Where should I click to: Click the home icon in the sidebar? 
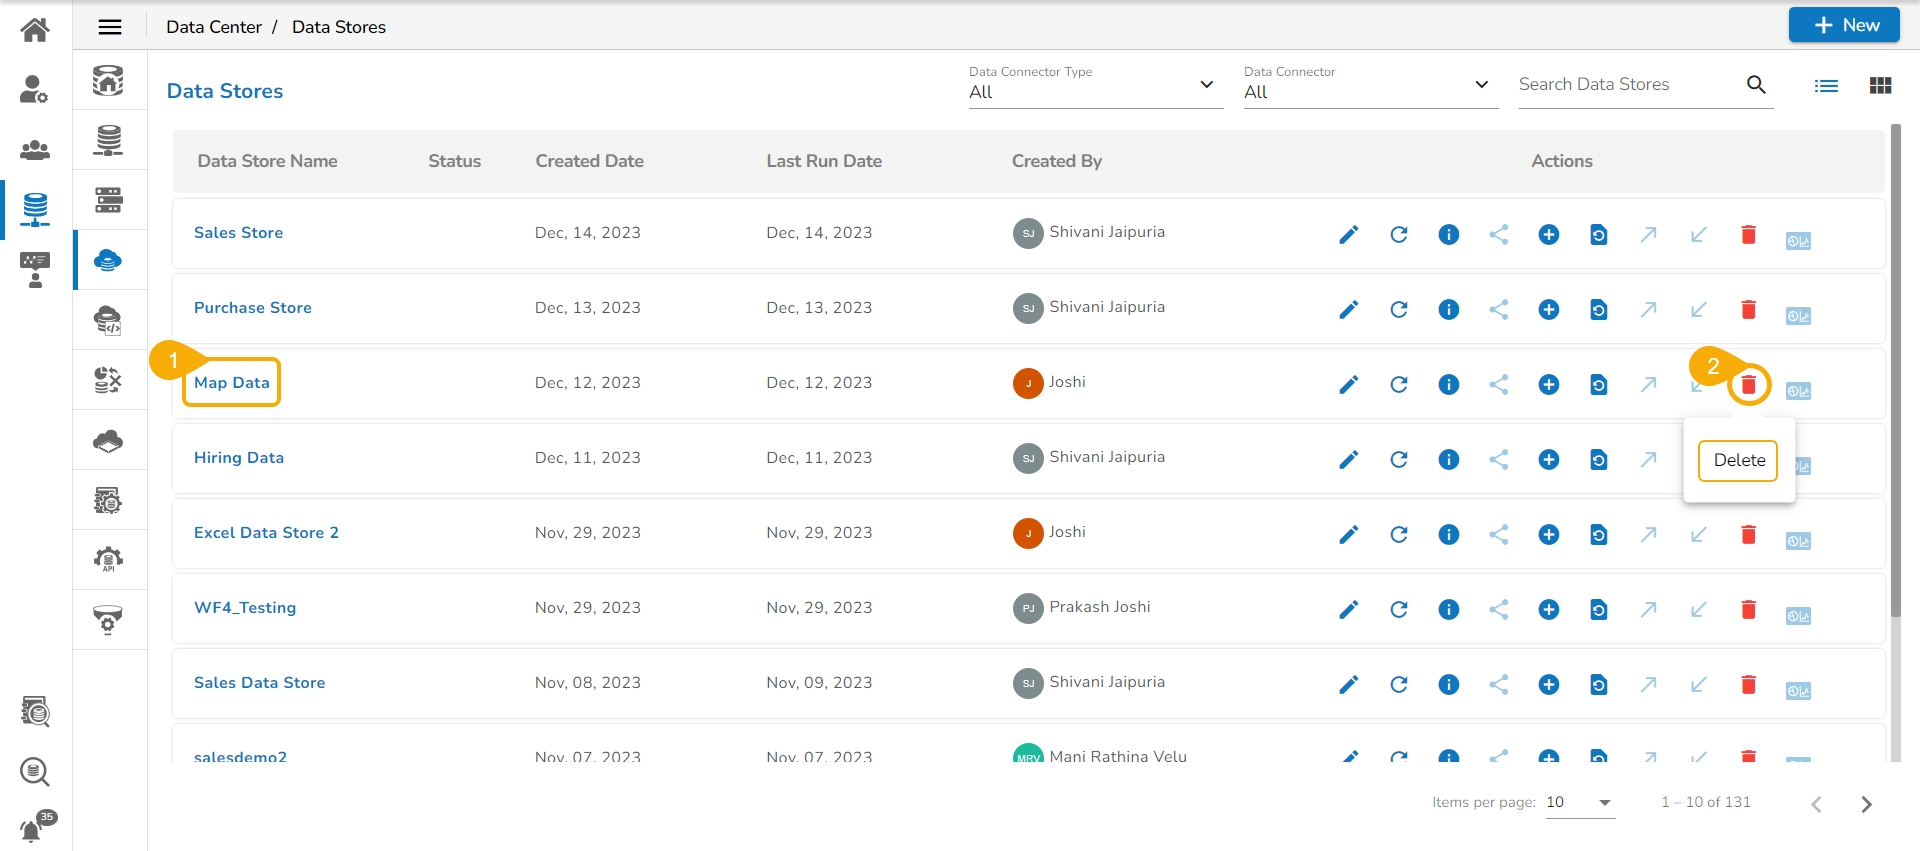[35, 30]
